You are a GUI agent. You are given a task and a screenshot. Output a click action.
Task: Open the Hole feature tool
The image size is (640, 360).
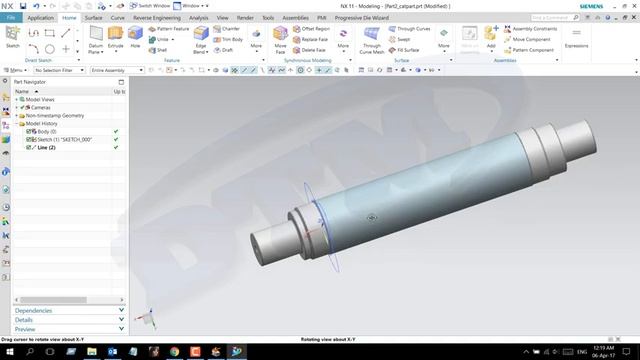[x=136, y=38]
